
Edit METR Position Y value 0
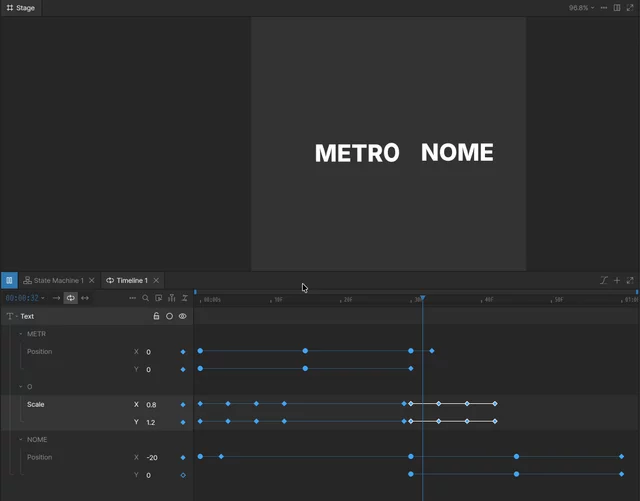coord(149,370)
